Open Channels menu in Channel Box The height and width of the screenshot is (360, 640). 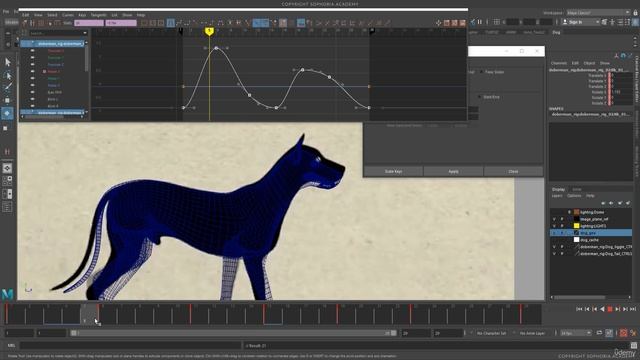[559, 63]
